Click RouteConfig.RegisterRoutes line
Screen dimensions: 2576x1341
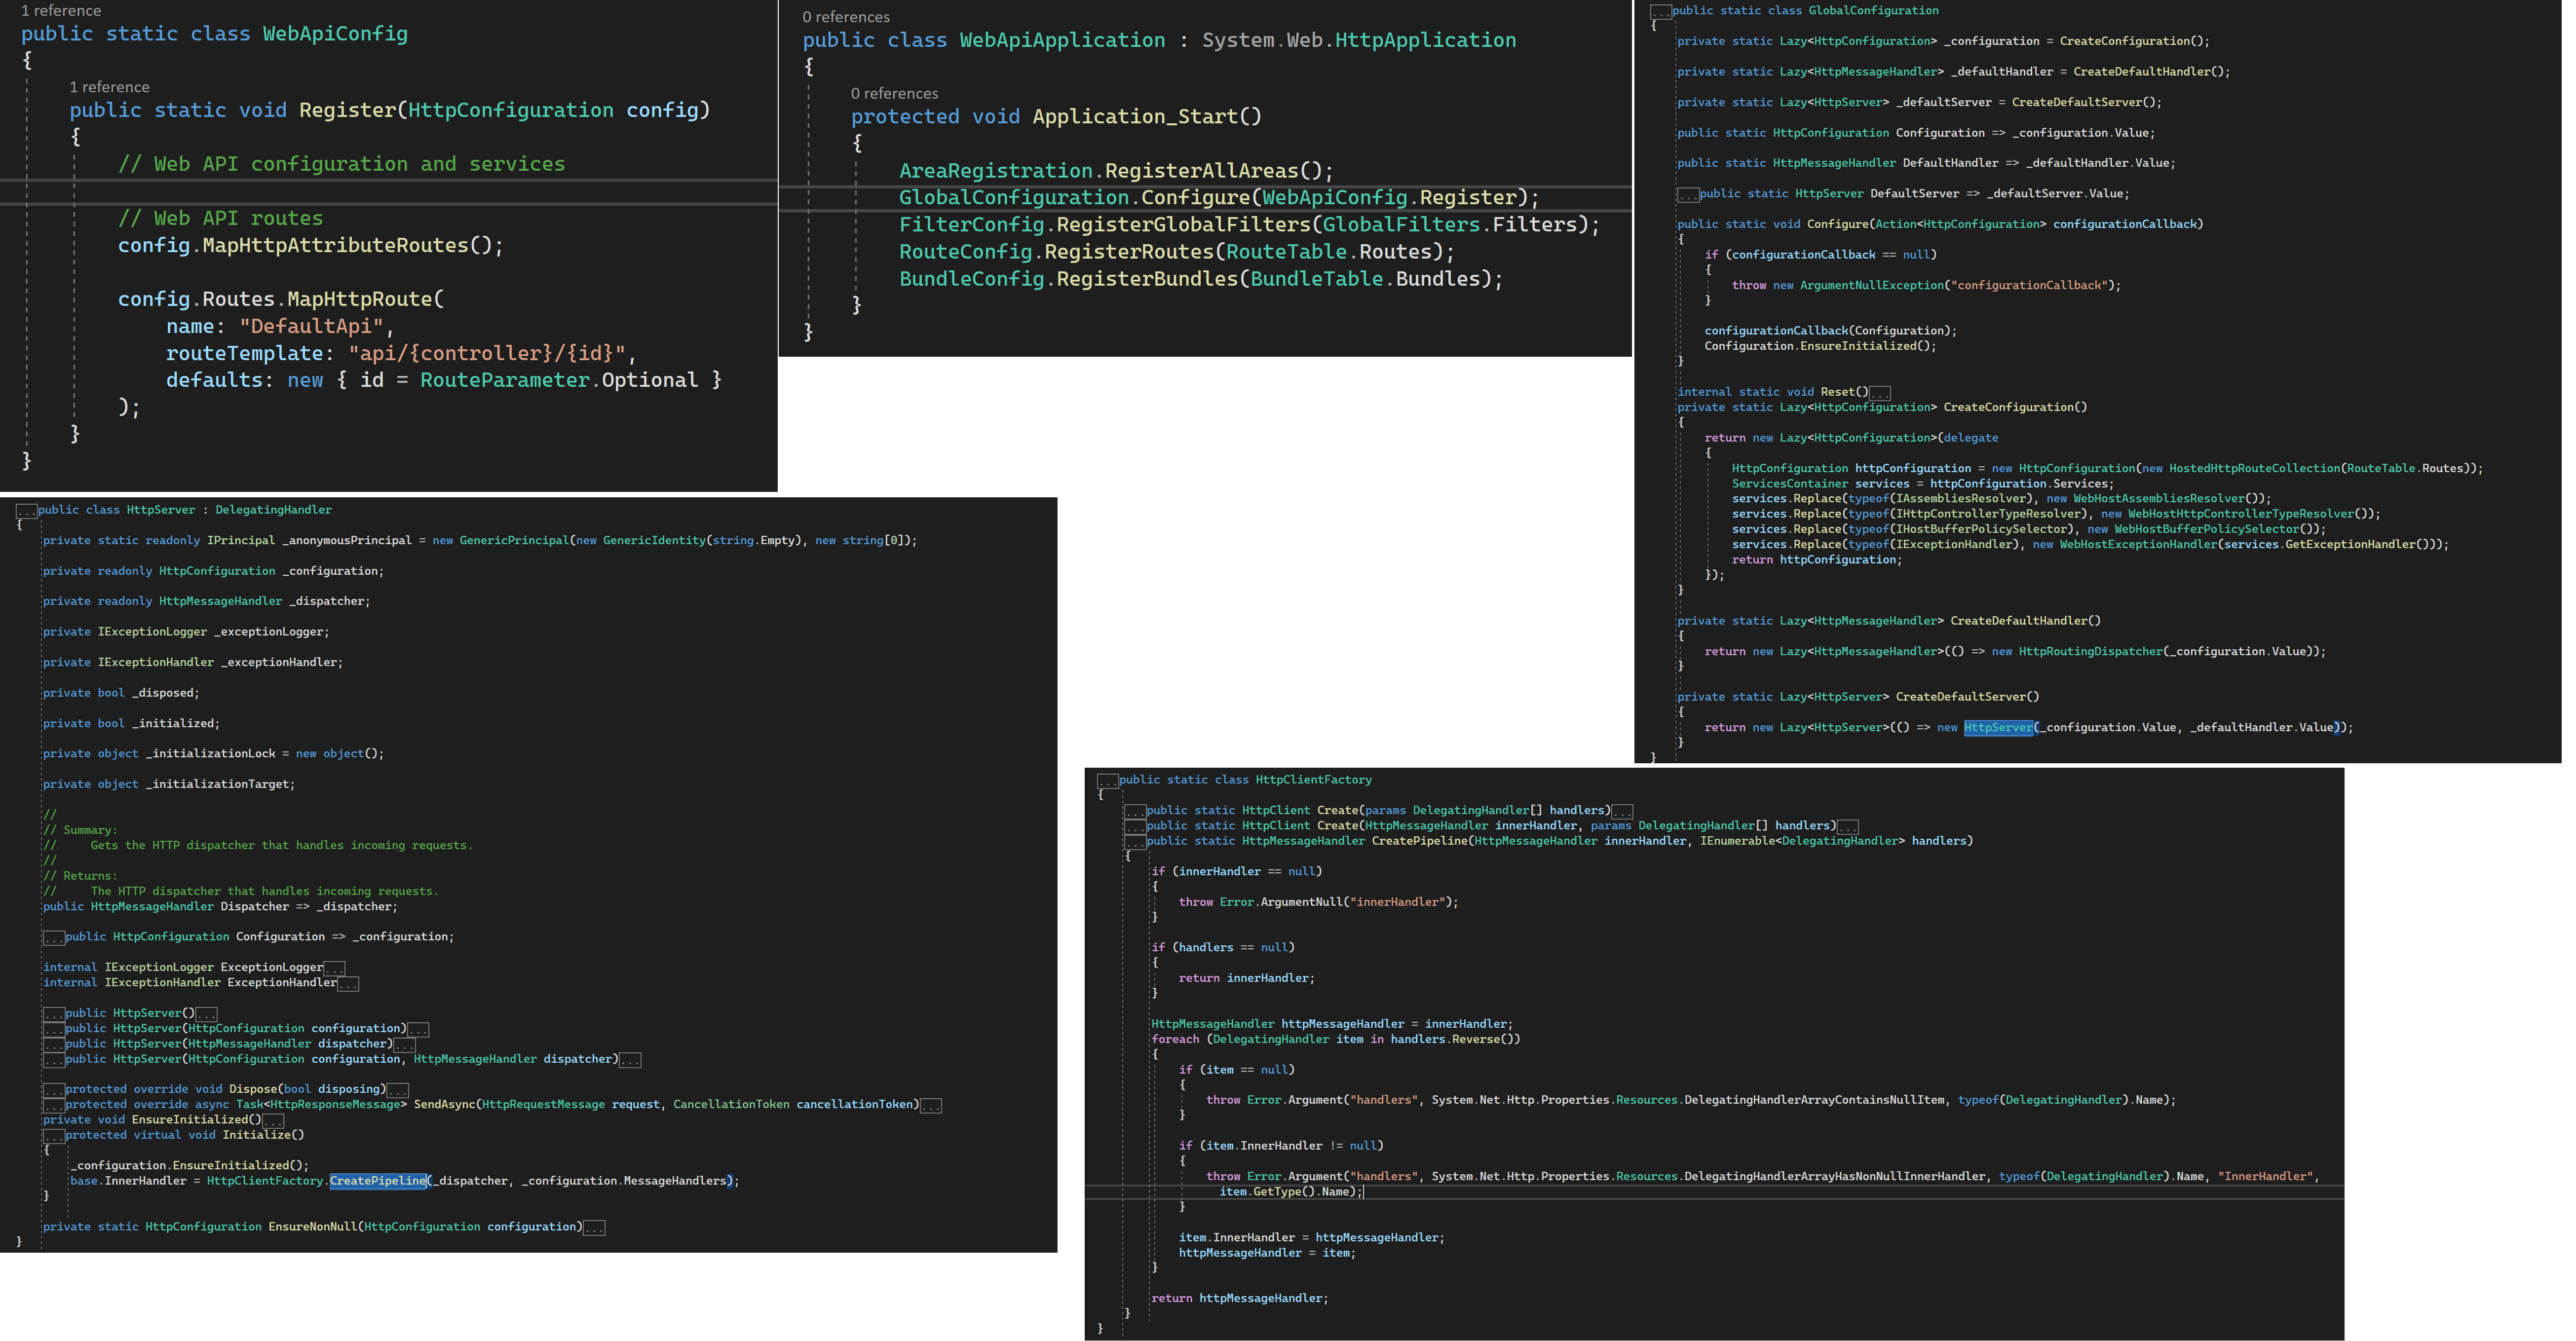1177,252
